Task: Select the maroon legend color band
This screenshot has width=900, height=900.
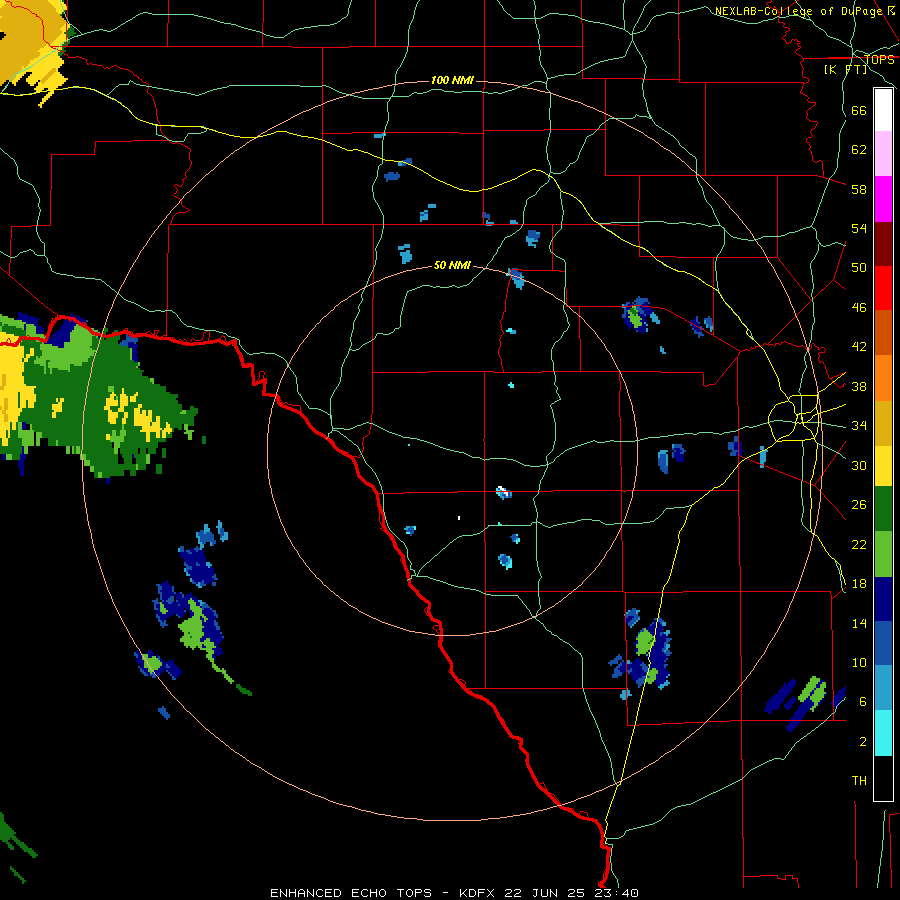Action: click(883, 244)
